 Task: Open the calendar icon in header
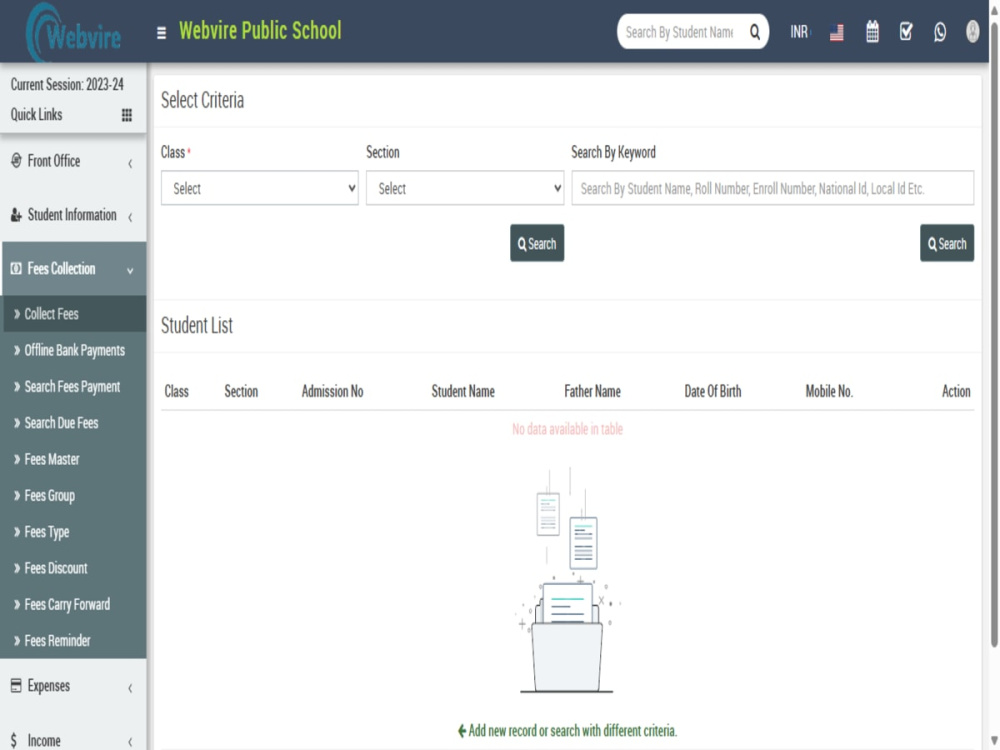tap(872, 32)
